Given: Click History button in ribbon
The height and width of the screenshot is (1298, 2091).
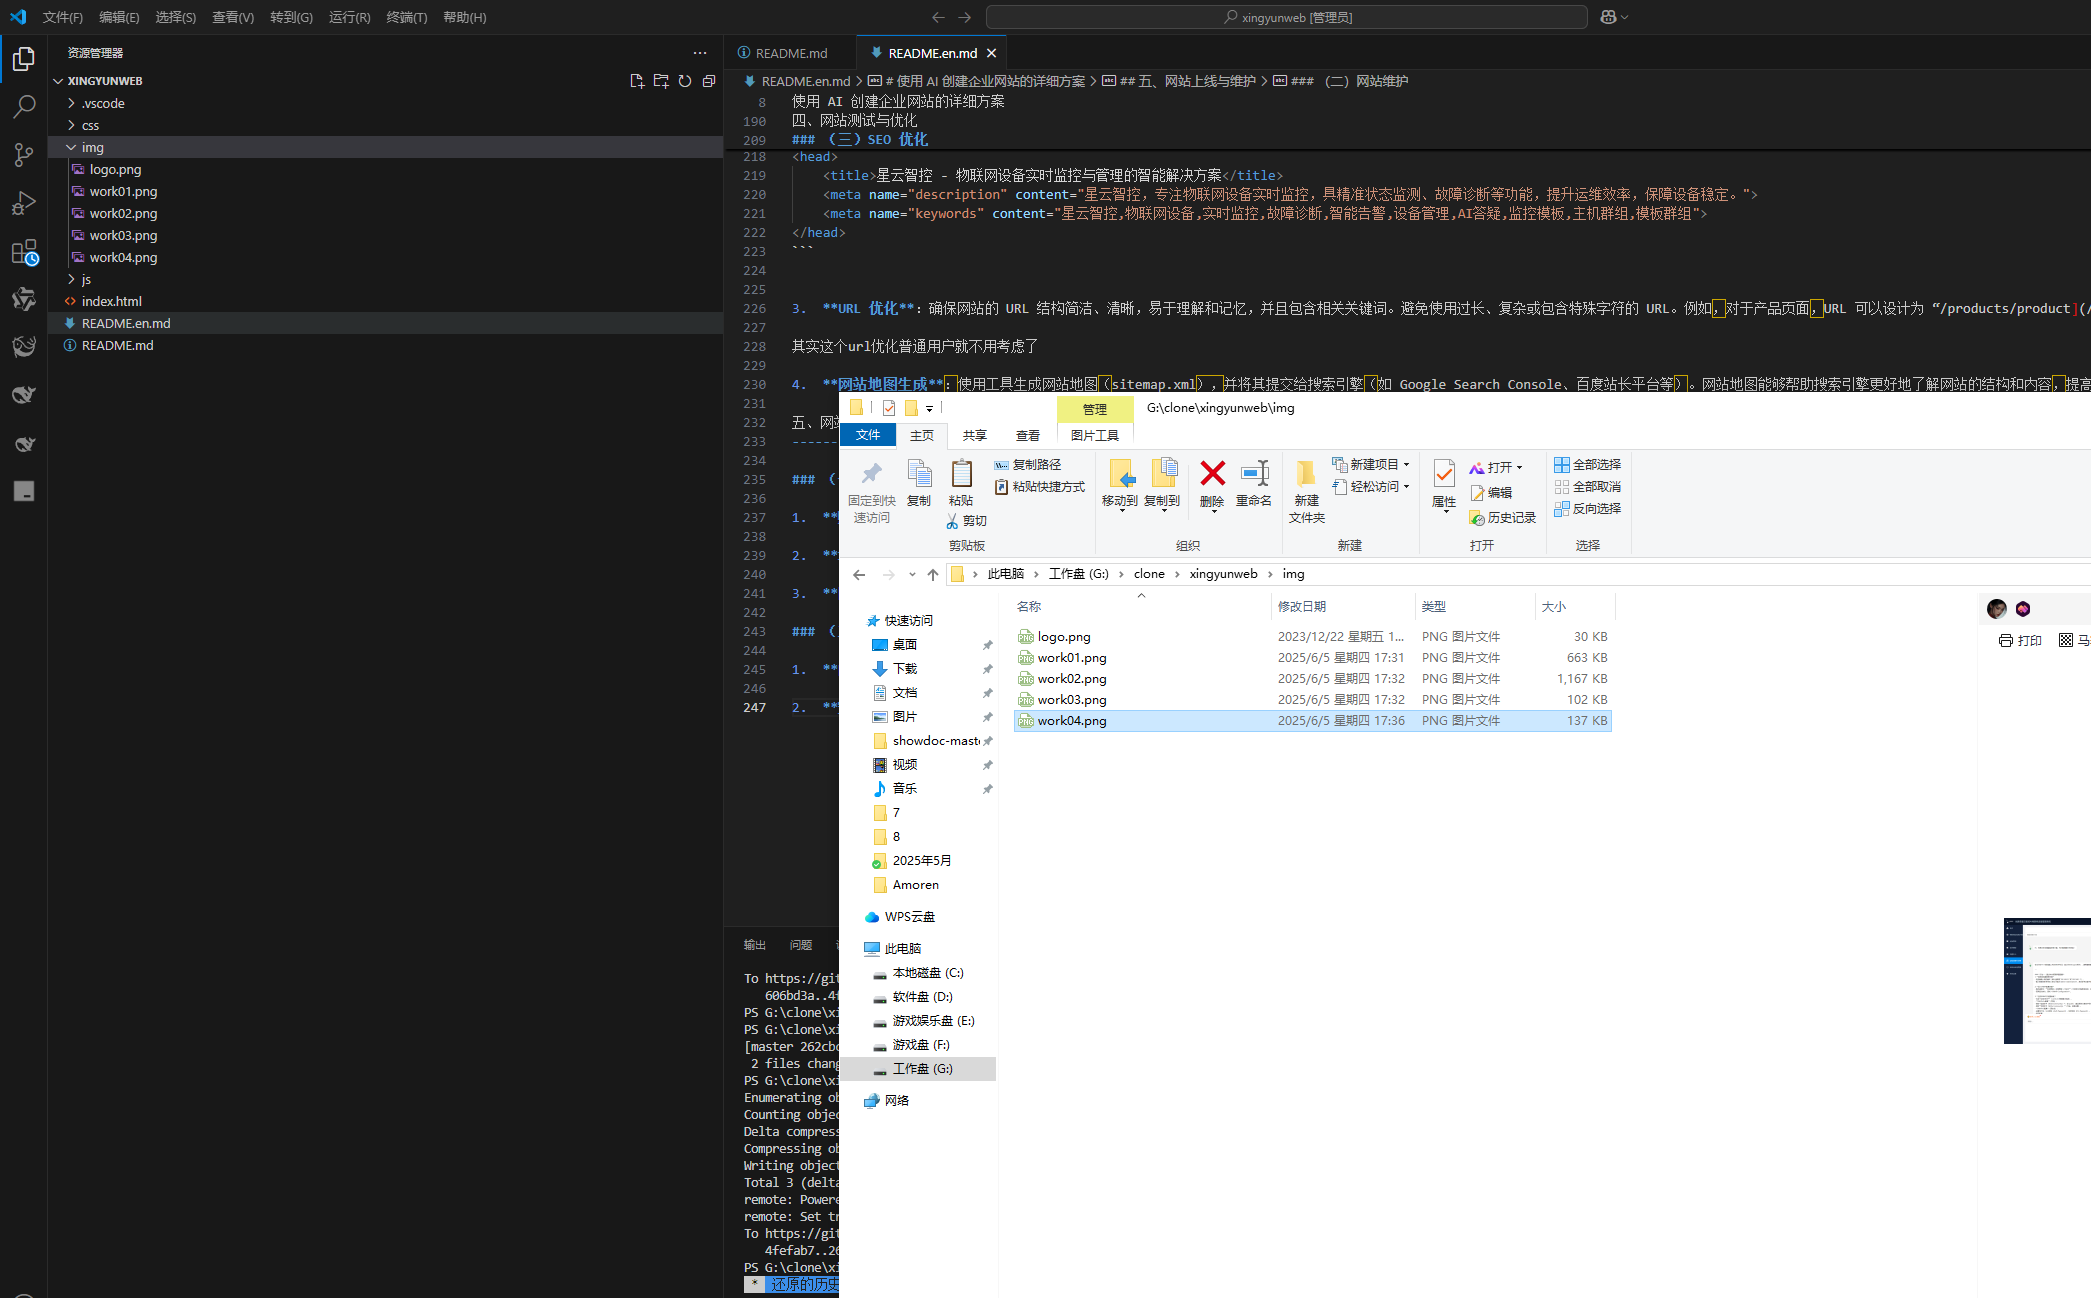Looking at the screenshot, I should (x=1502, y=518).
